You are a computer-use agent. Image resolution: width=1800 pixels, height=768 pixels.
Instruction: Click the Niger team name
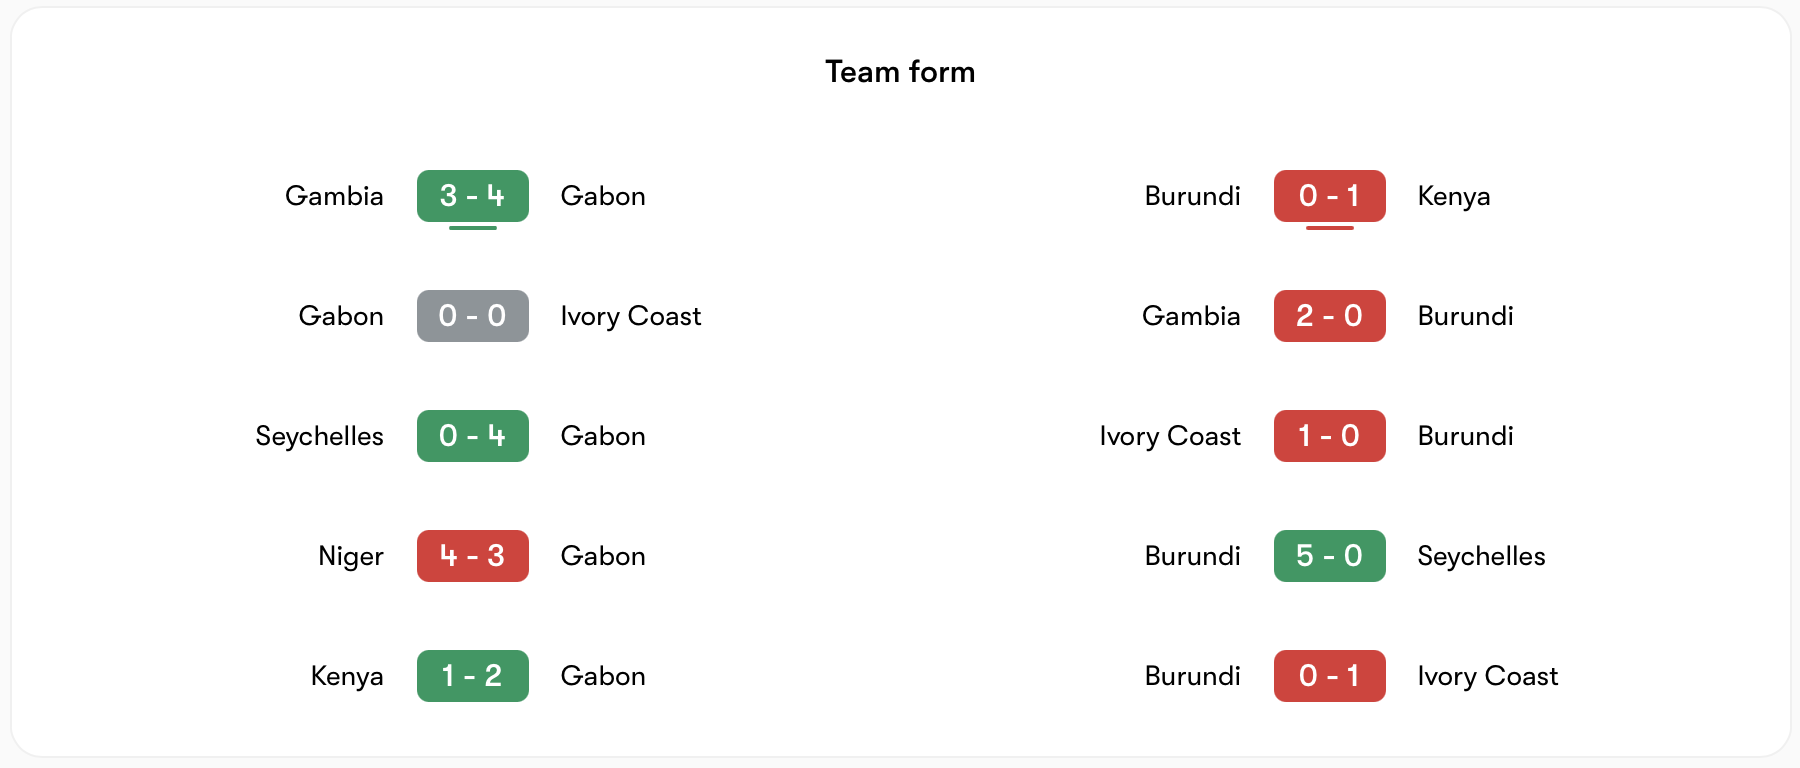pos(350,556)
